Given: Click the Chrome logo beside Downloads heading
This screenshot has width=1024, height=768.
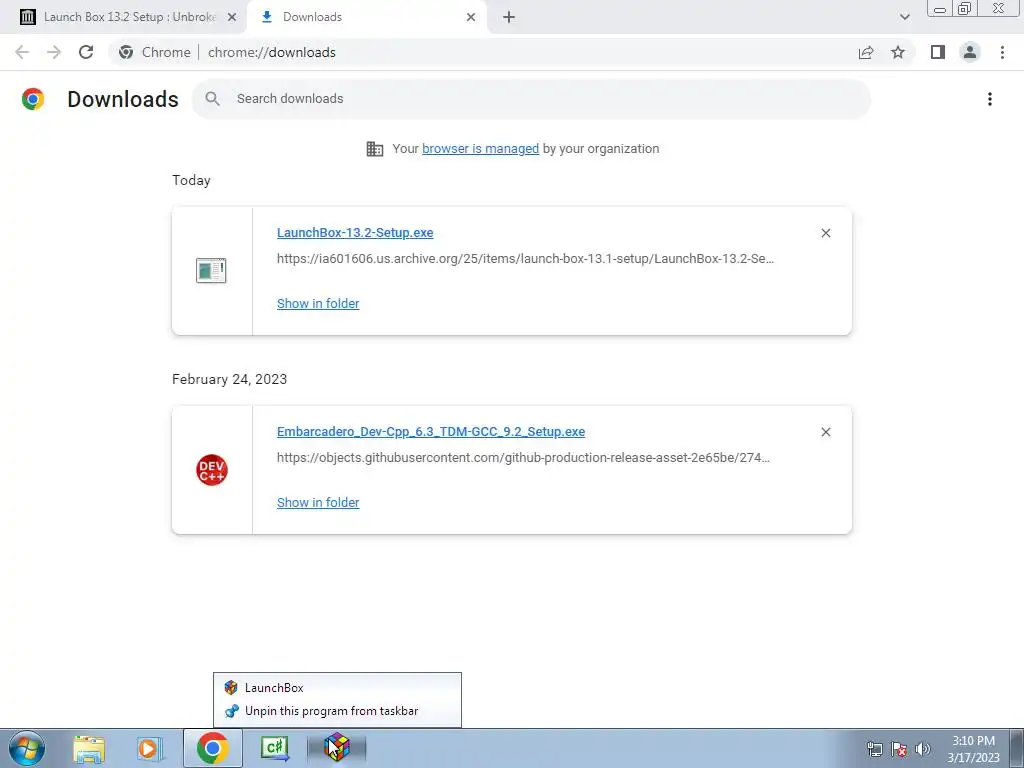Looking at the screenshot, I should 33,99.
